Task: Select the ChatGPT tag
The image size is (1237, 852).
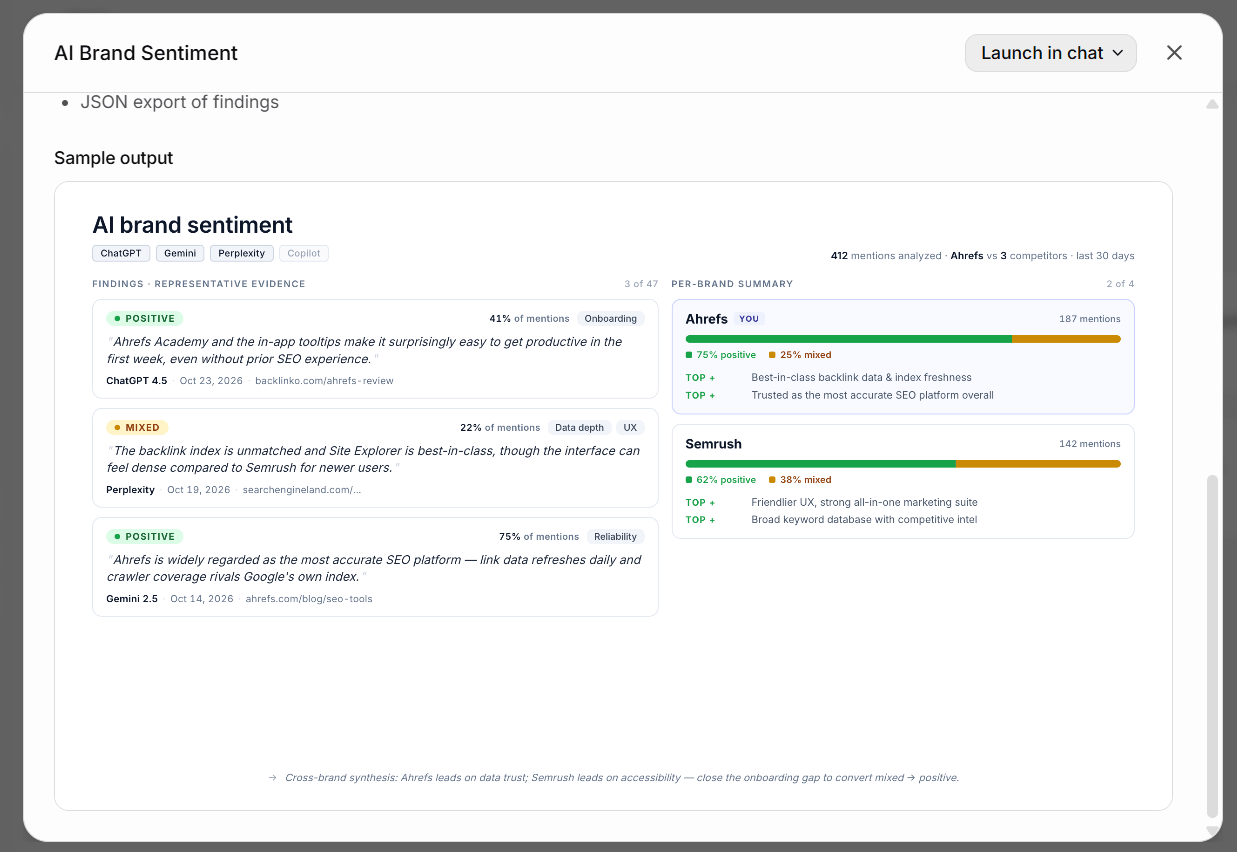Action: click(121, 254)
